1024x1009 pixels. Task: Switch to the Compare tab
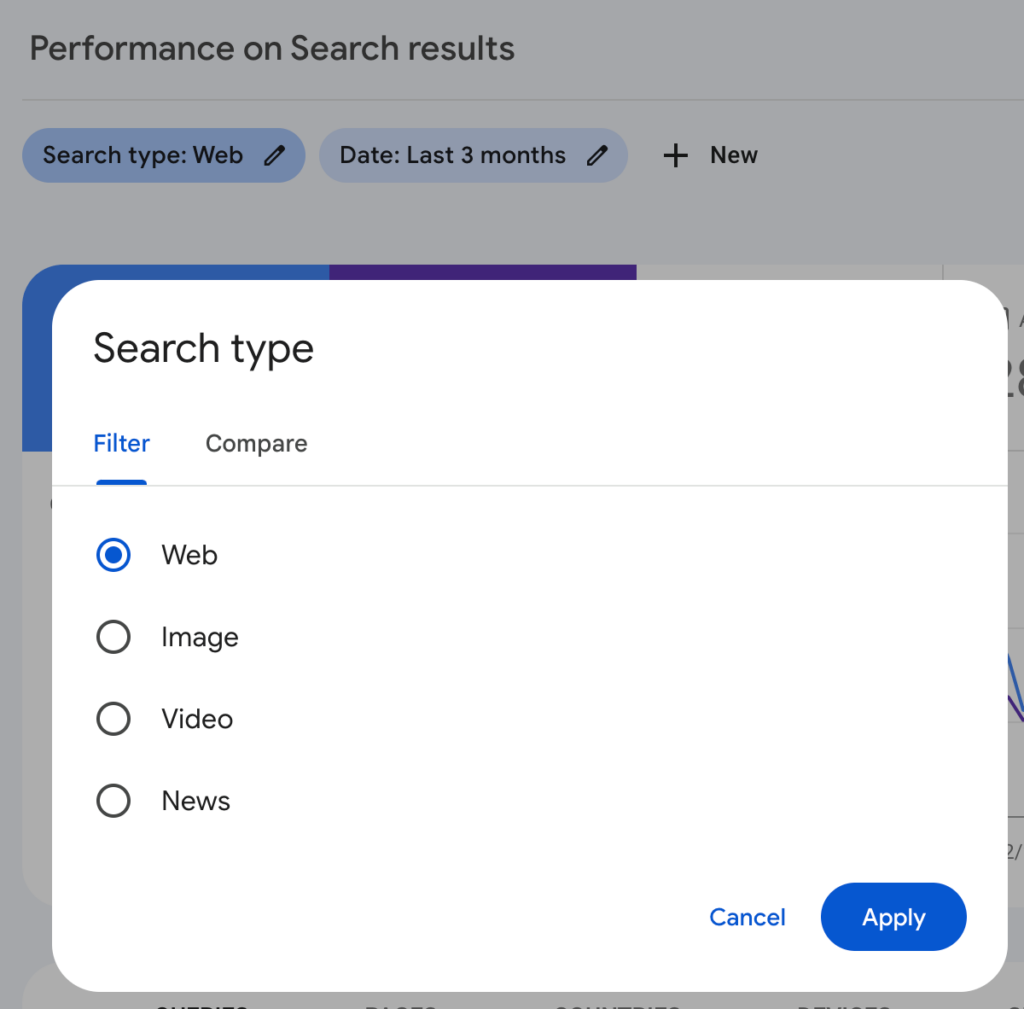tap(256, 444)
